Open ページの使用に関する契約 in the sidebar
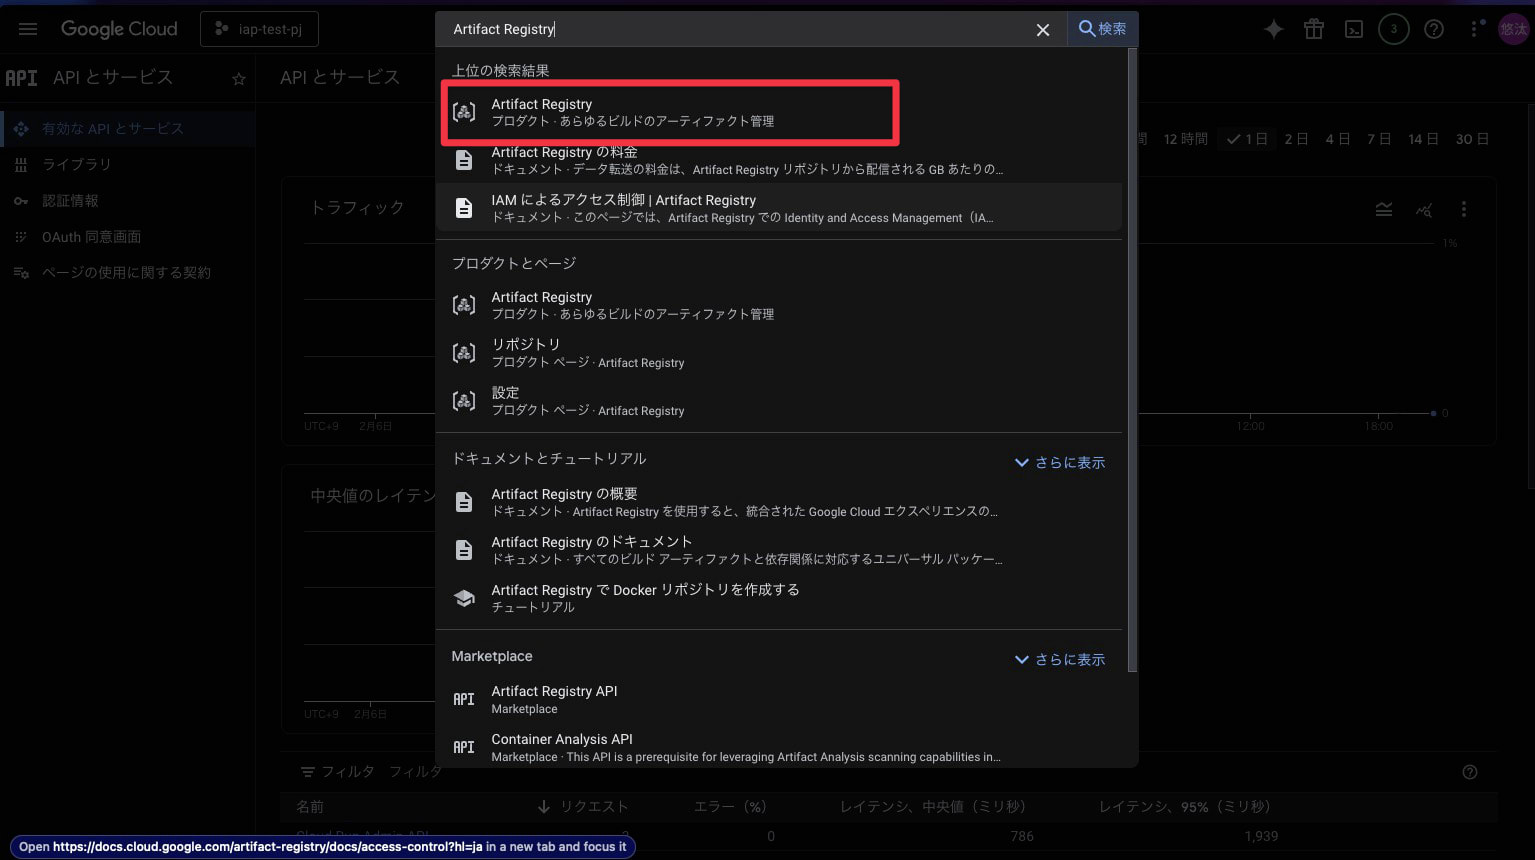The image size is (1535, 860). [x=128, y=273]
